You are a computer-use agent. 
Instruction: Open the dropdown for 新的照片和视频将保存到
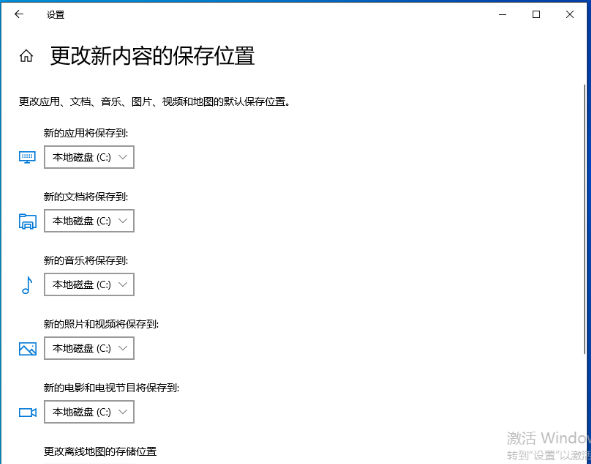click(x=89, y=348)
